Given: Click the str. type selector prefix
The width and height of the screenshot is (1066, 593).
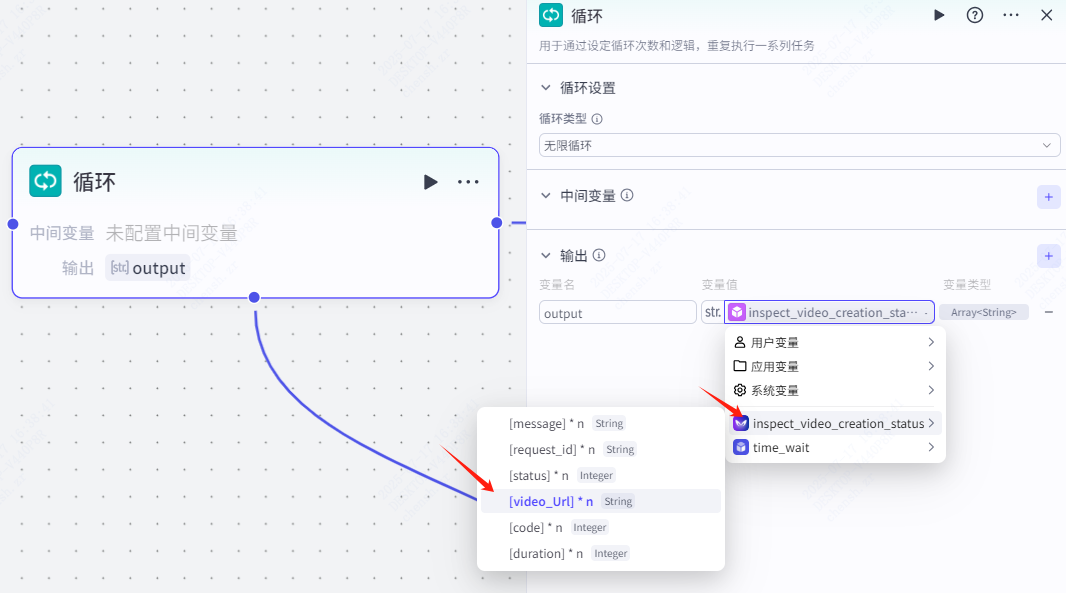Looking at the screenshot, I should tap(712, 312).
